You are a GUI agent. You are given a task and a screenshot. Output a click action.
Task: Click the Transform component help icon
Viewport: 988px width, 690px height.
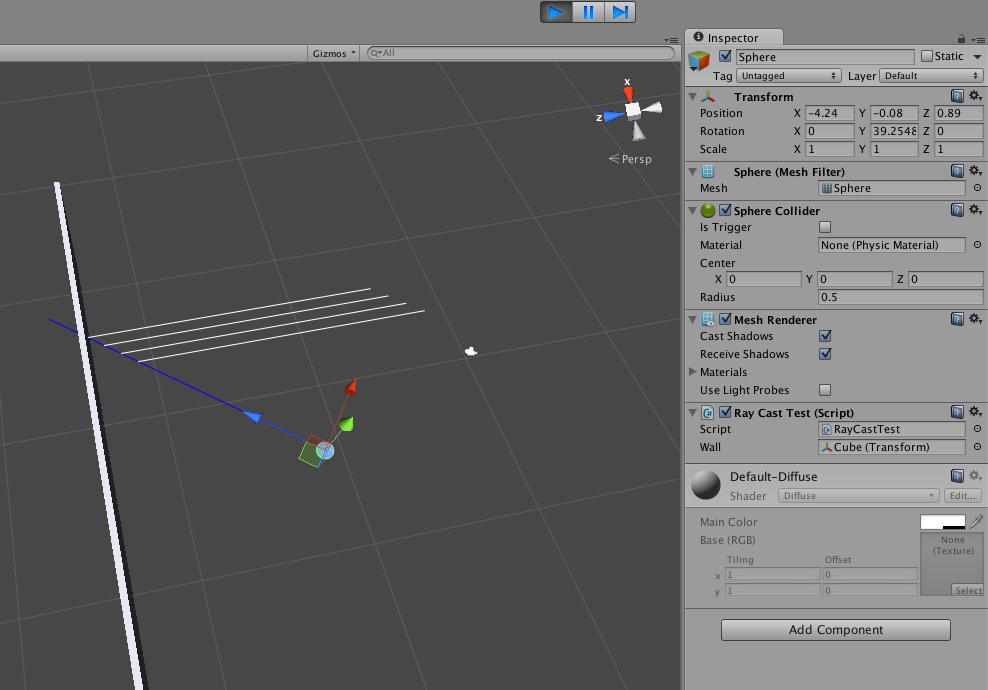(x=958, y=95)
